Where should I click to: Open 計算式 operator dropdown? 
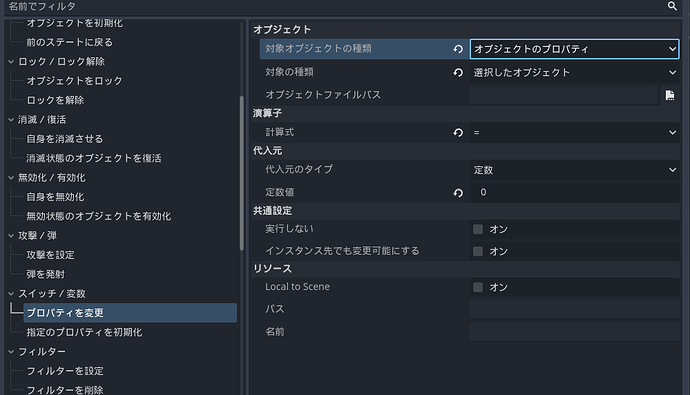pyautogui.click(x=574, y=132)
